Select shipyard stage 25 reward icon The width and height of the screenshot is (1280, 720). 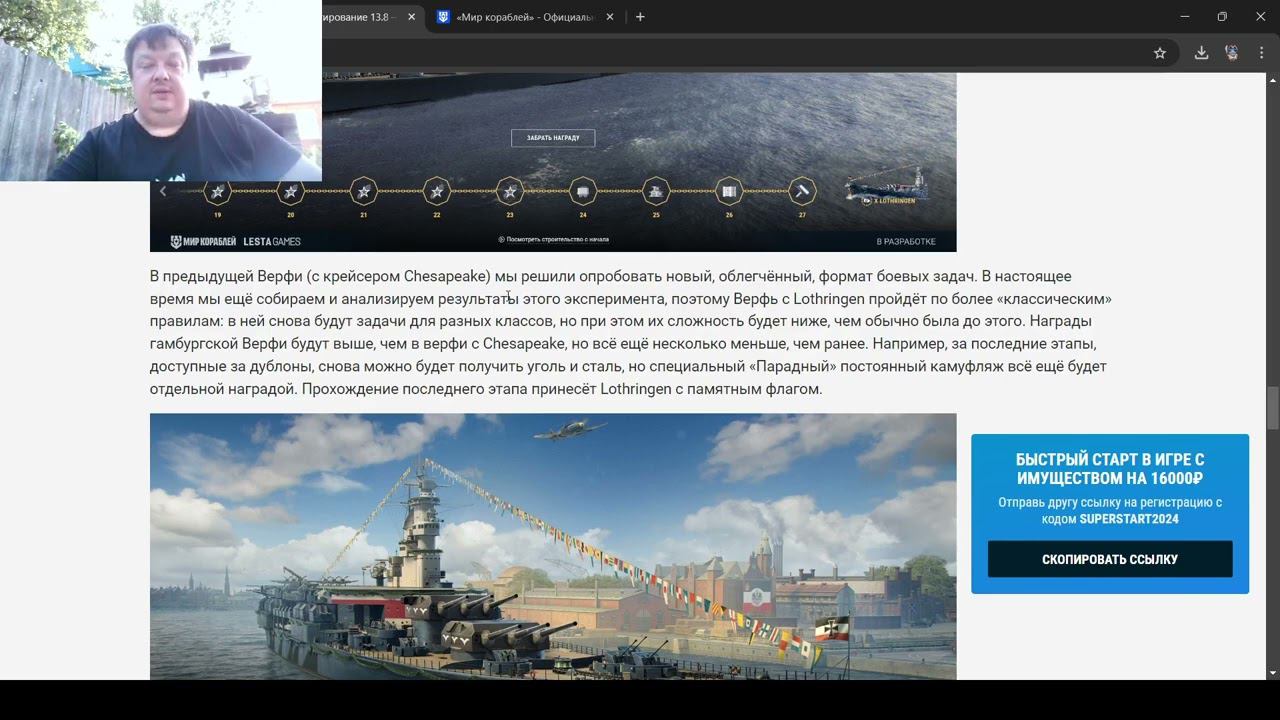pos(656,191)
